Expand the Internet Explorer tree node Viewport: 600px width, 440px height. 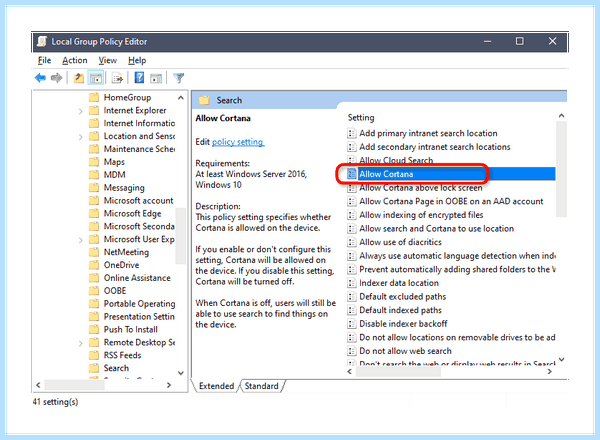coord(80,111)
